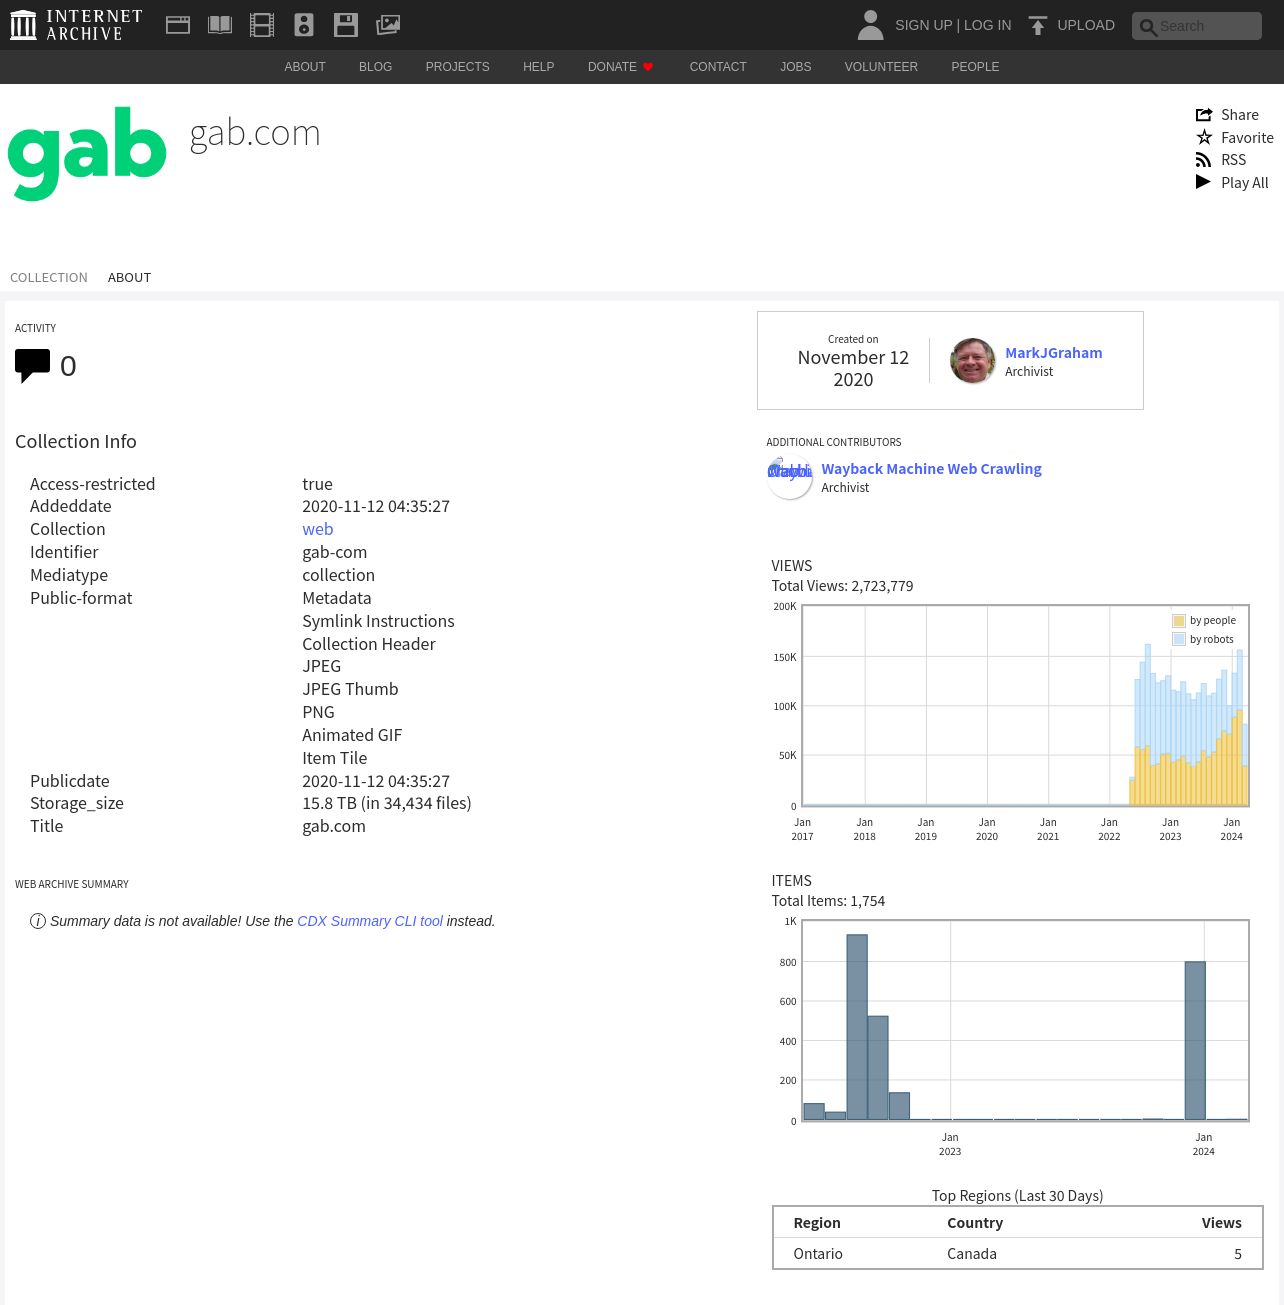Select the ABOUT tab under the title
The width and height of the screenshot is (1284, 1305).
pos(129,277)
